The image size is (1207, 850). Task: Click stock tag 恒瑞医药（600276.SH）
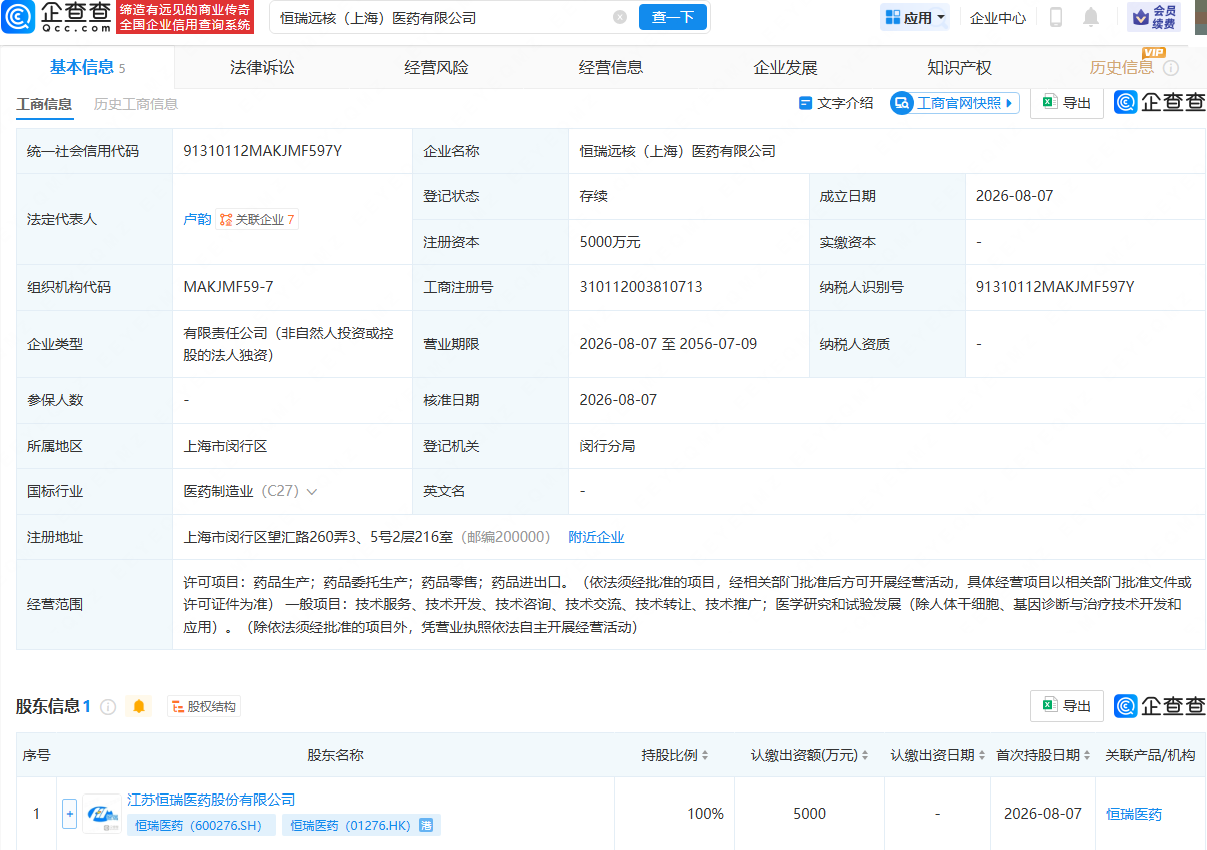pos(201,826)
